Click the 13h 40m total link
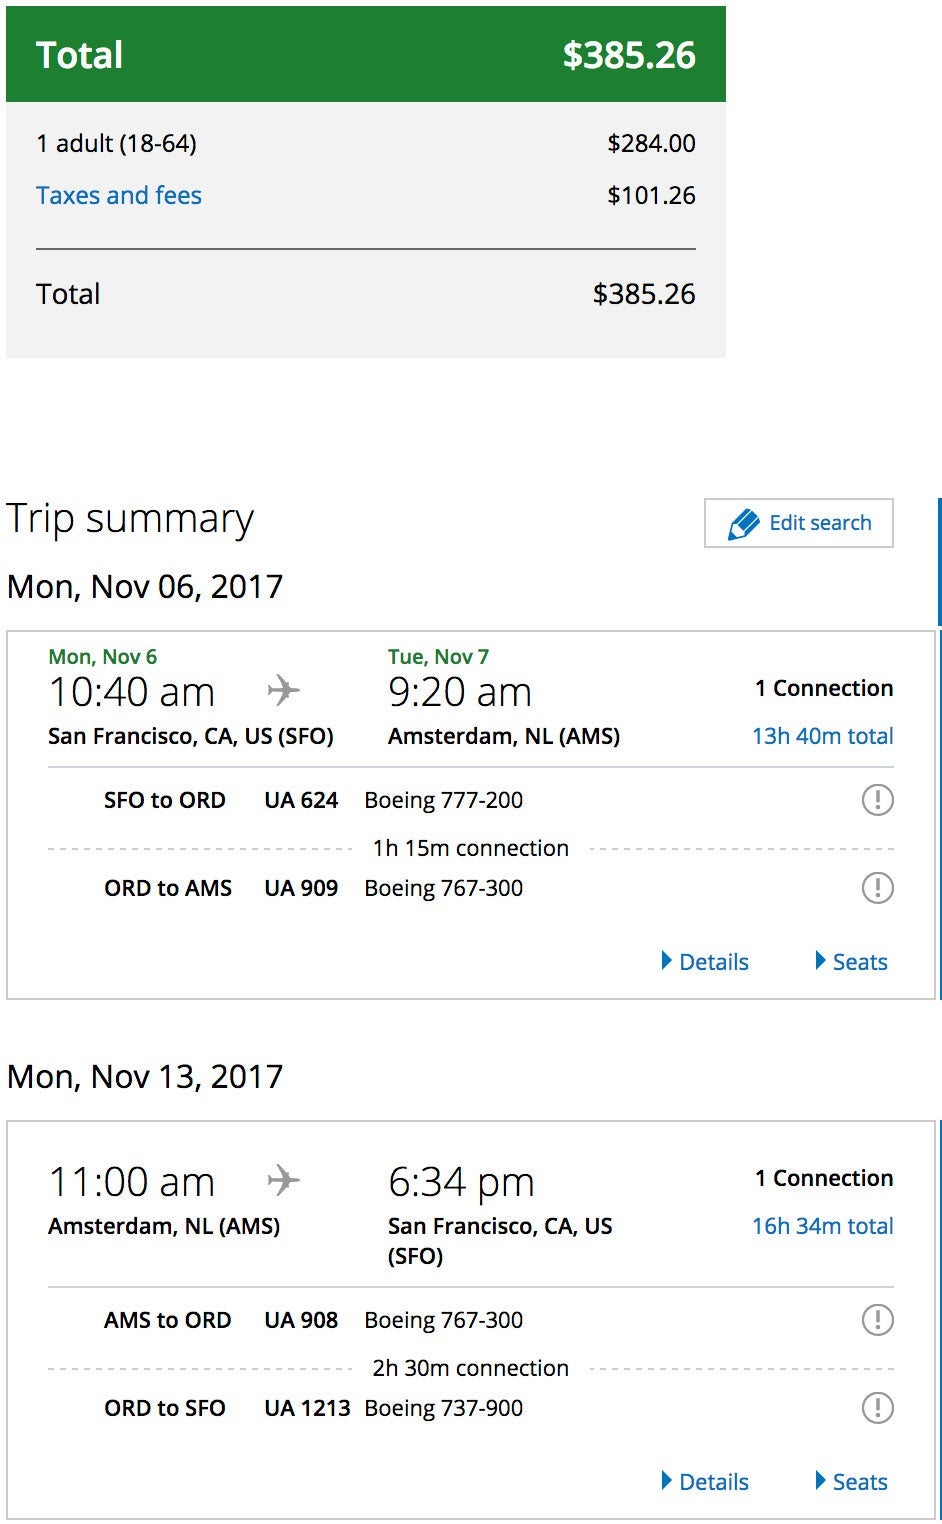Screen dimensions: 942x1524 pos(822,736)
